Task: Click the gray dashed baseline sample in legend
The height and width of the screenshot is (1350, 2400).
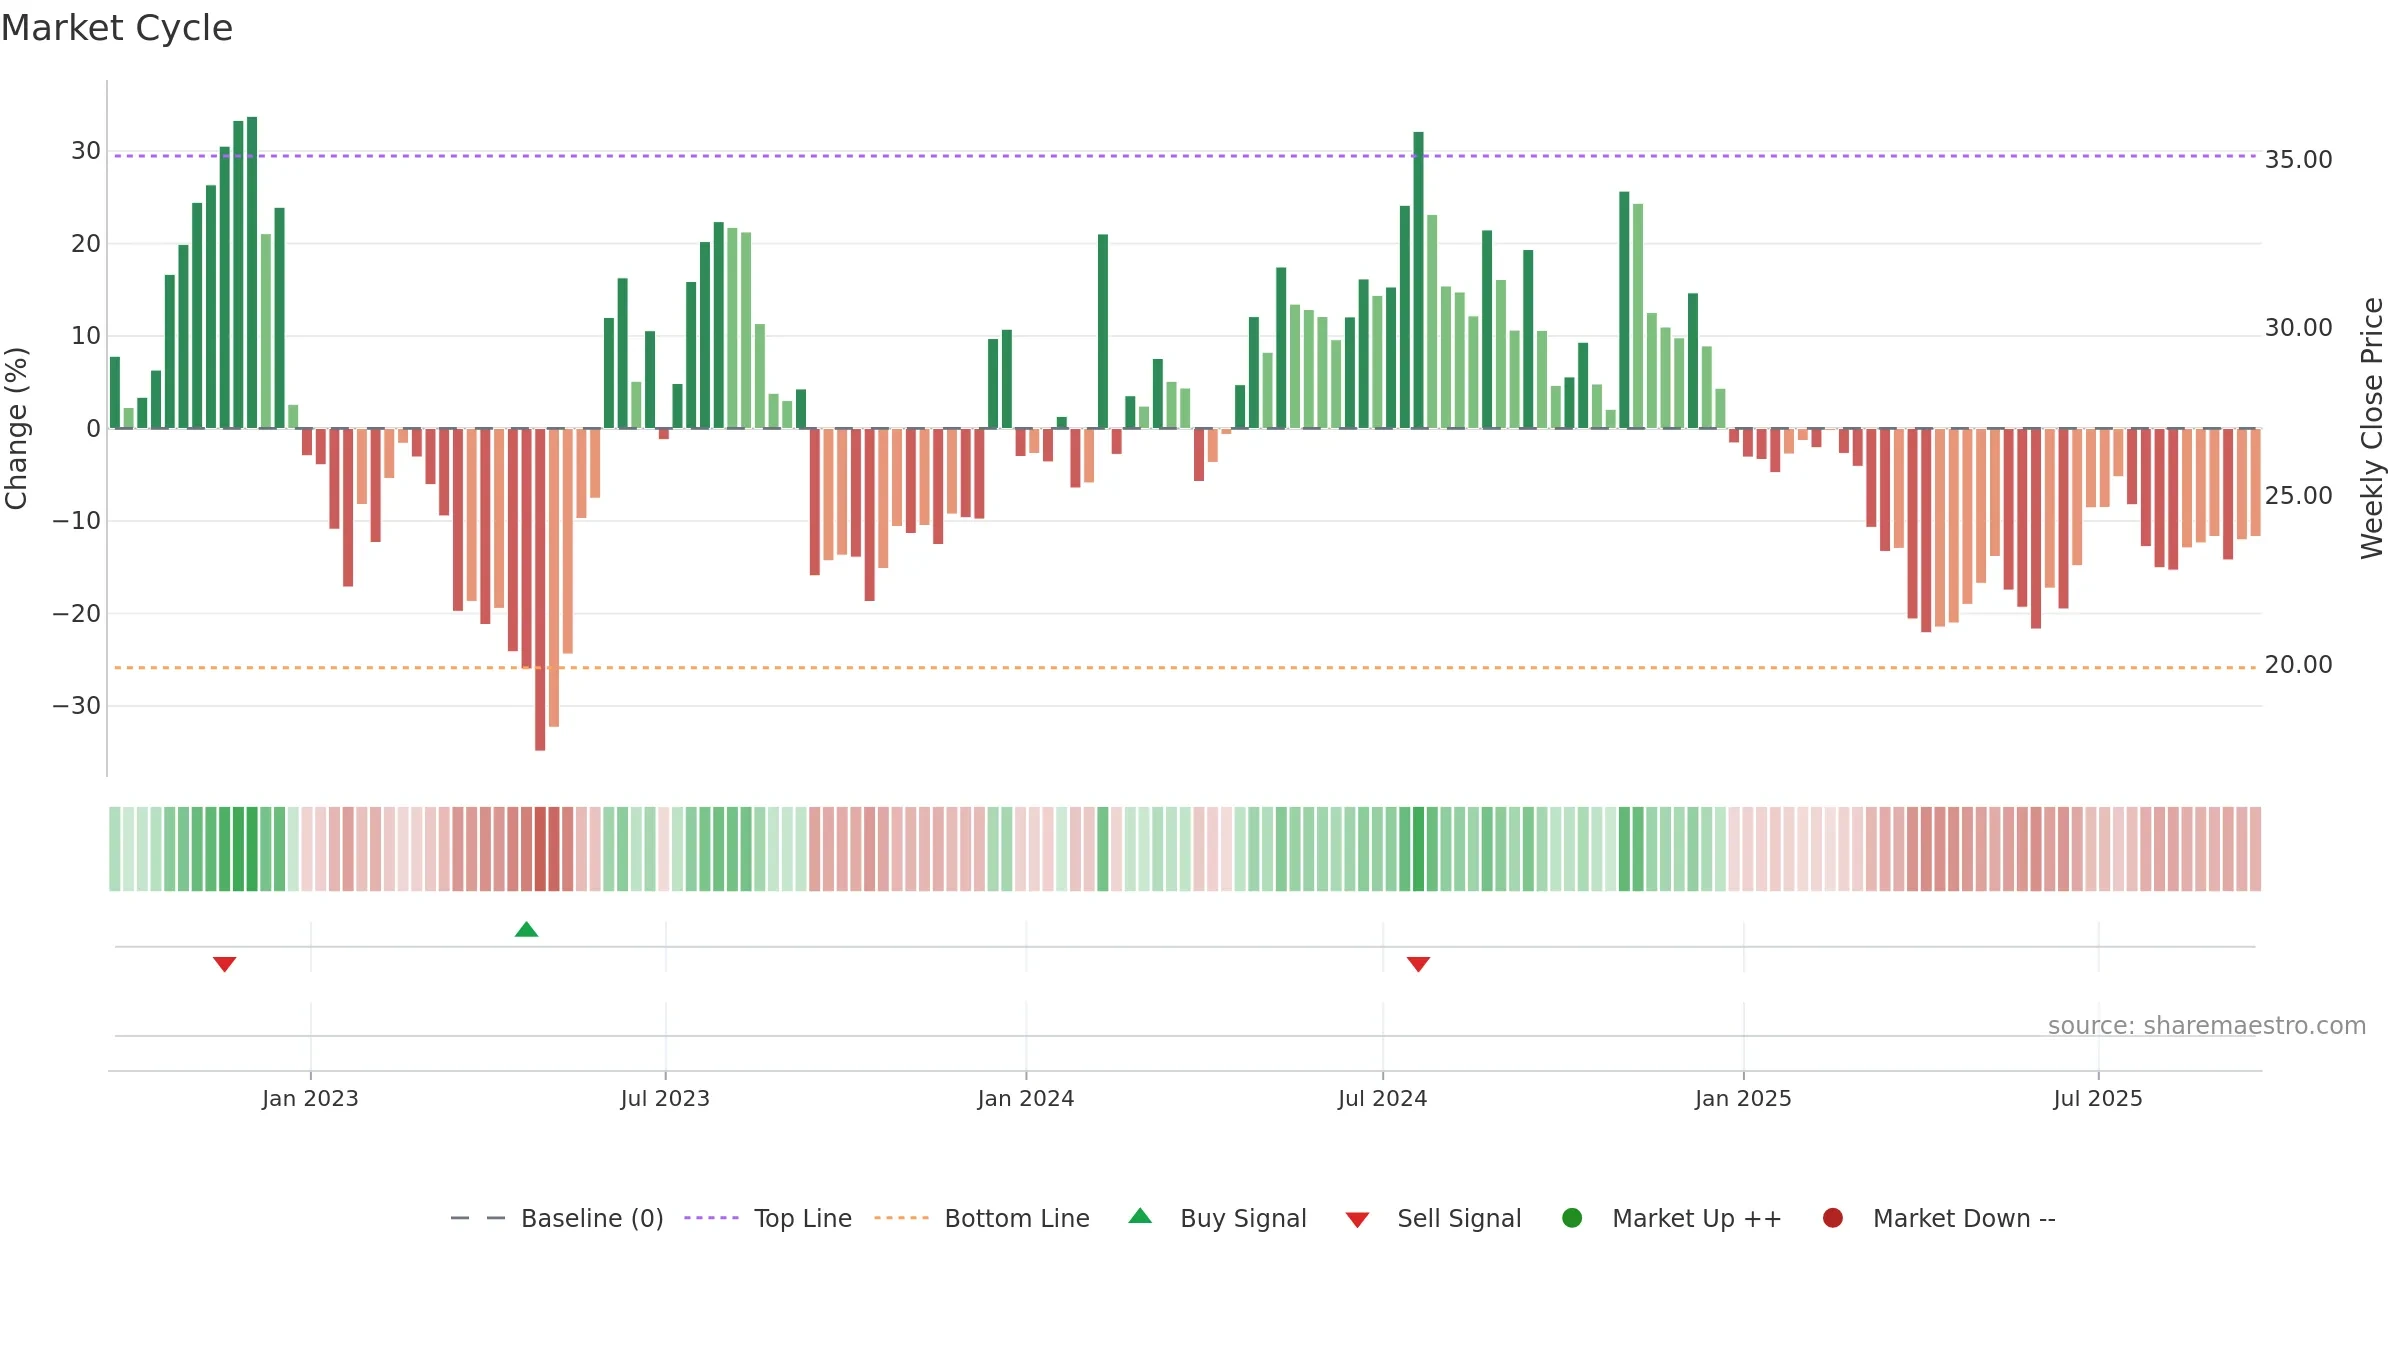Action: 478,1218
